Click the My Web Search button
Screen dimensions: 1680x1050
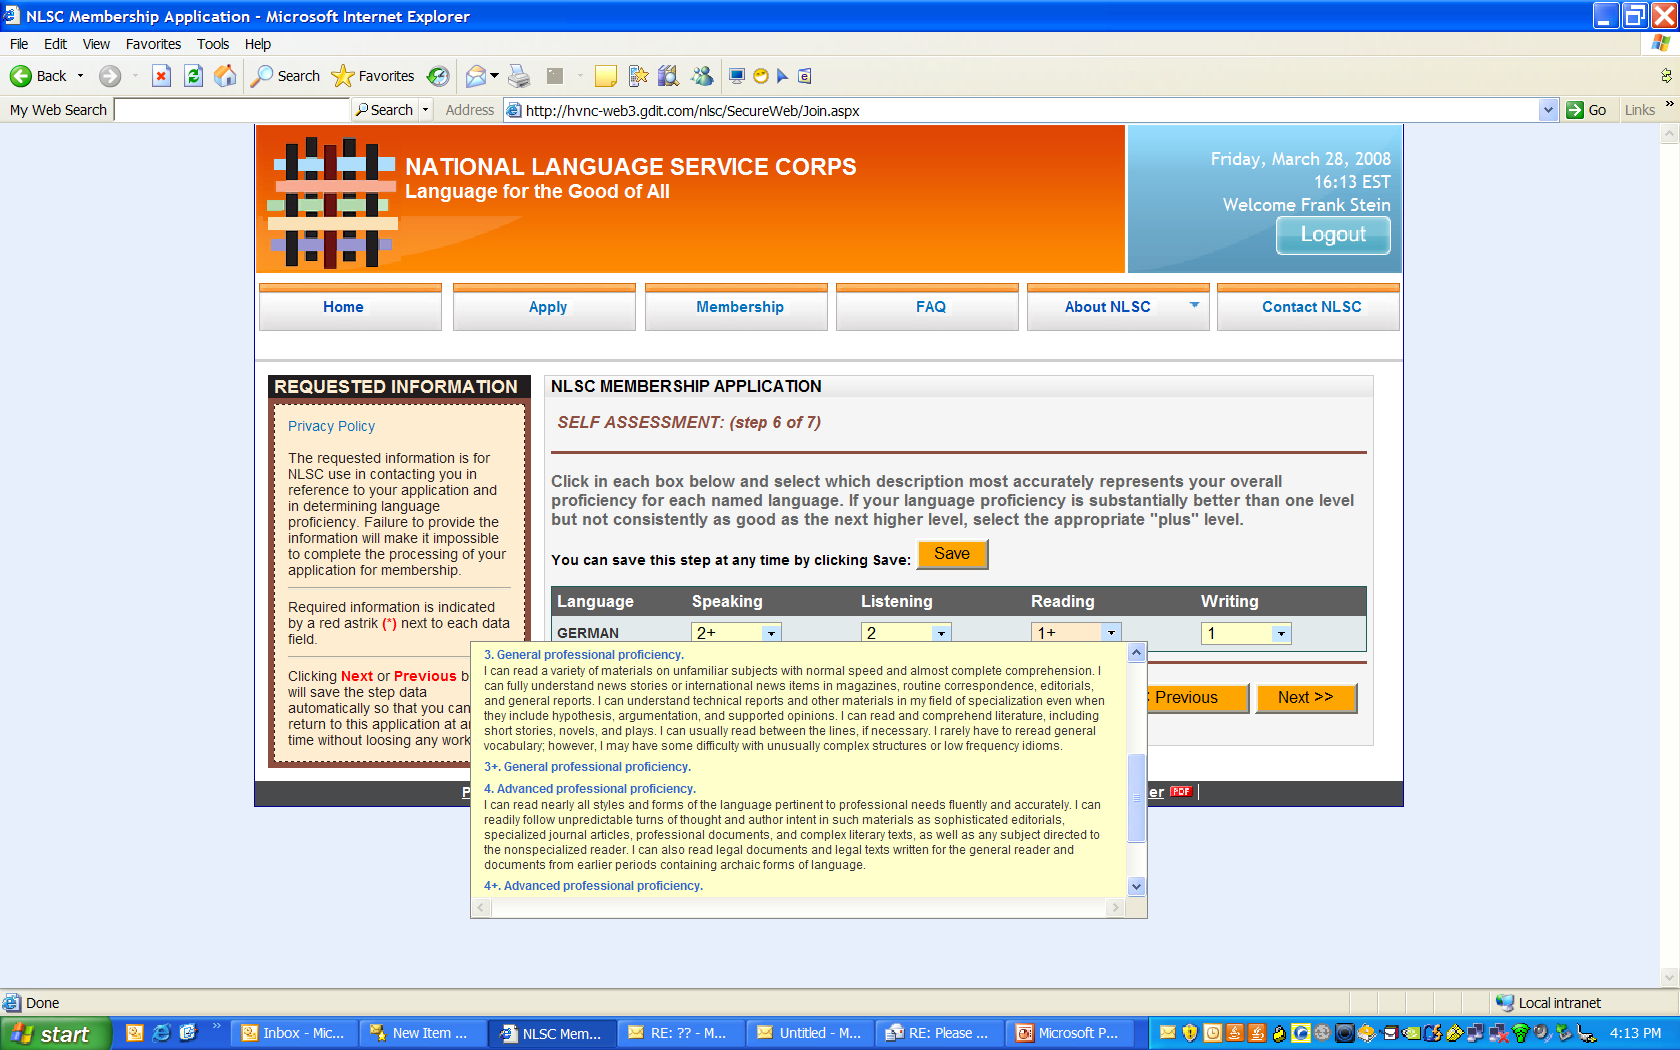point(385,110)
